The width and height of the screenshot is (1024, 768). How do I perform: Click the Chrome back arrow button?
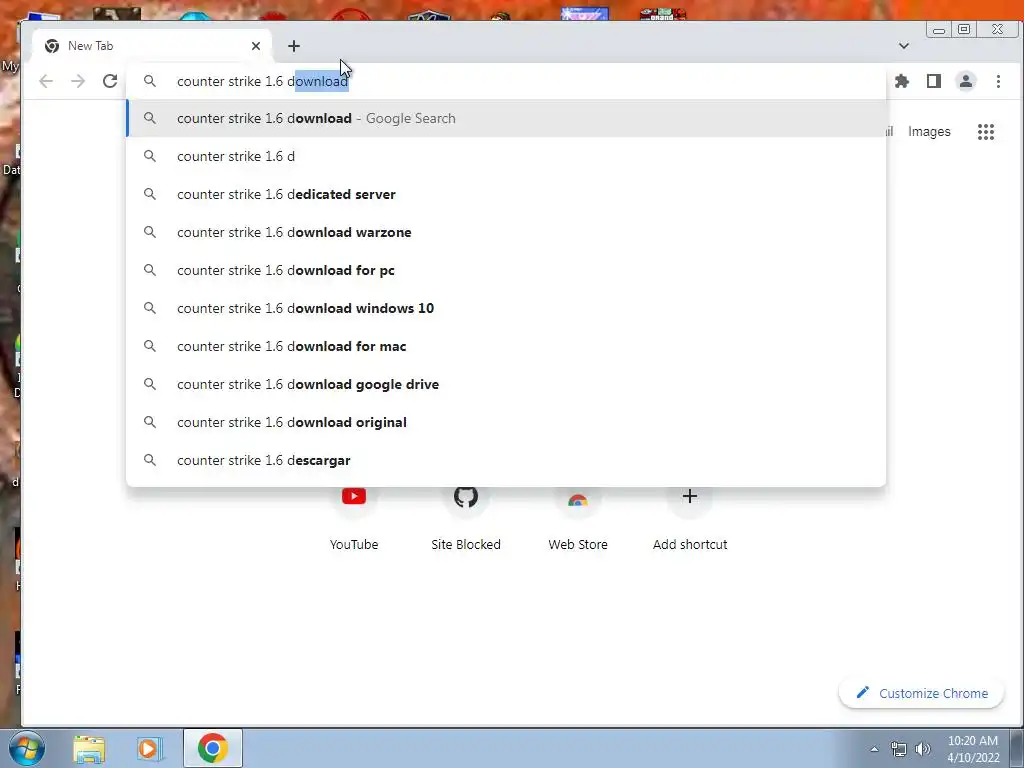tap(46, 81)
